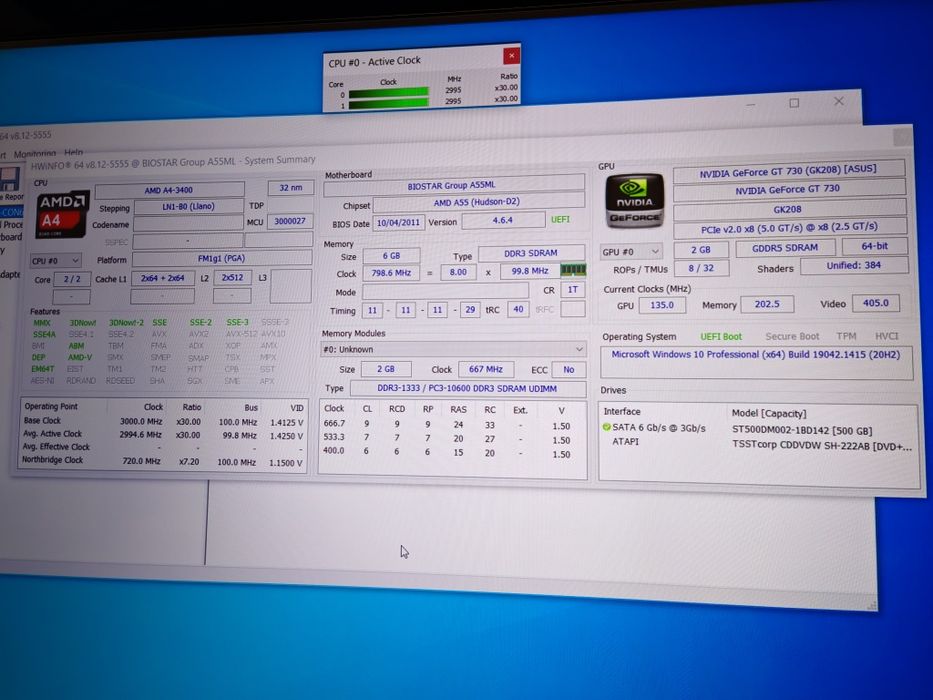Click 'BIOSTAR Group A55ML' motherboard field
This screenshot has width=933, height=700.
point(453,185)
